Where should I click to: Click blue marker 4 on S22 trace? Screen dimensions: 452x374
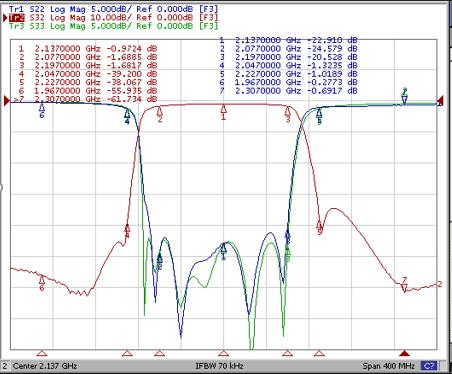click(127, 117)
